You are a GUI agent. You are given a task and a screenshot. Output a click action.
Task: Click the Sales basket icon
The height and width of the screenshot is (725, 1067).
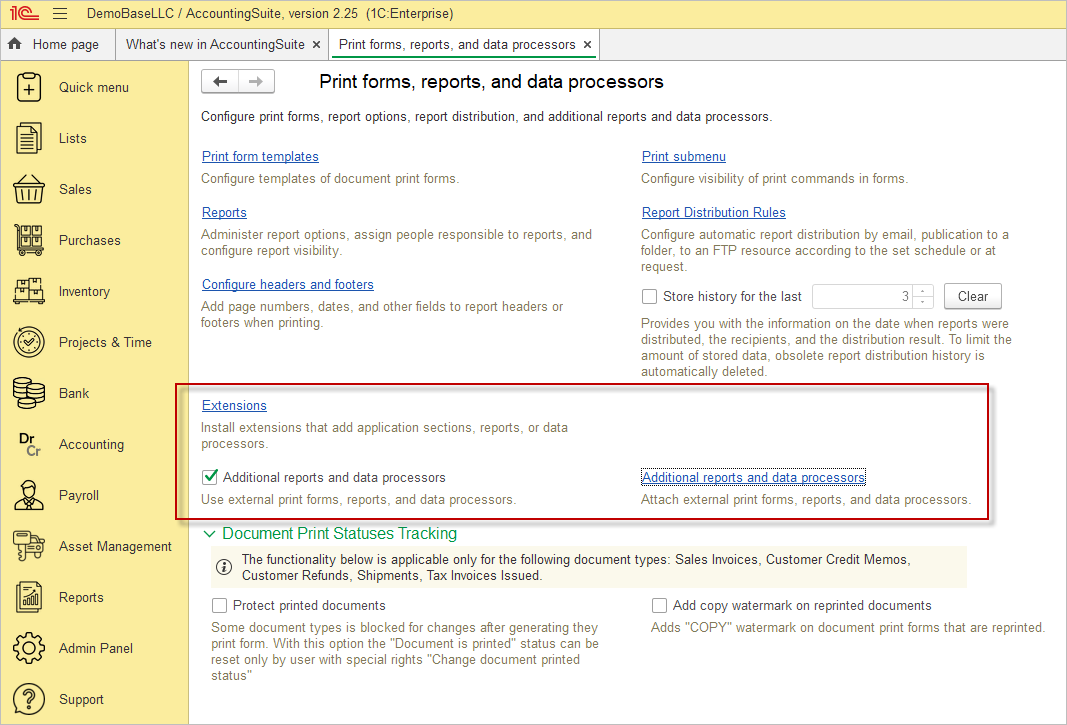coord(29,189)
